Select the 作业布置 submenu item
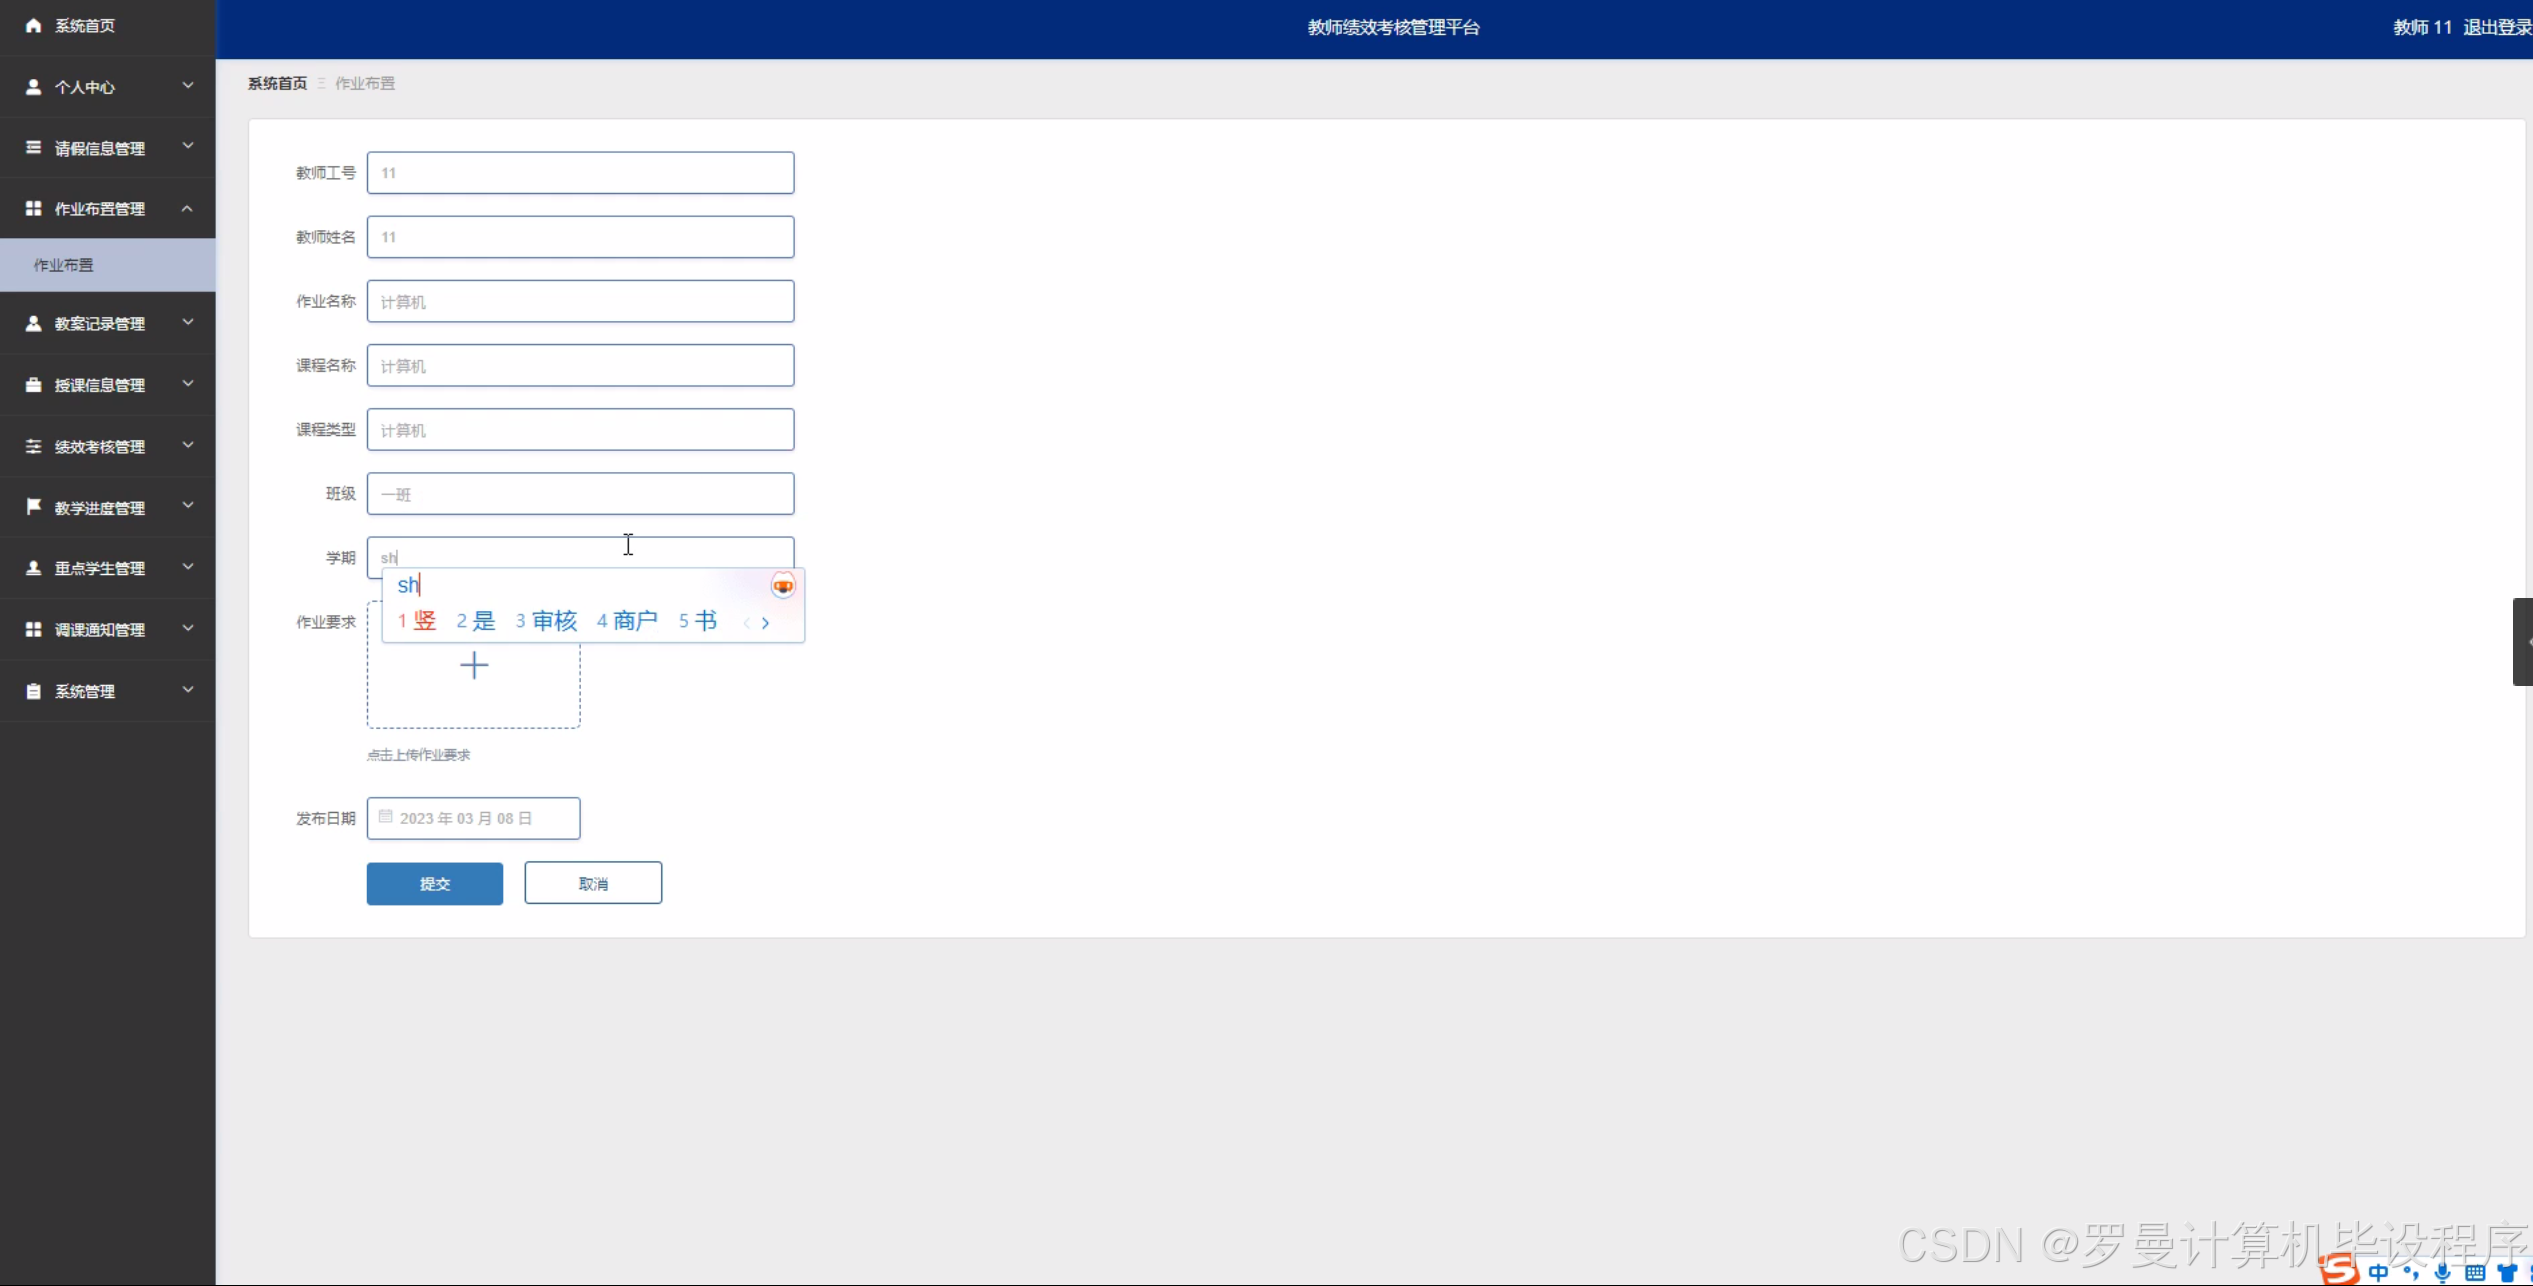 coord(64,265)
